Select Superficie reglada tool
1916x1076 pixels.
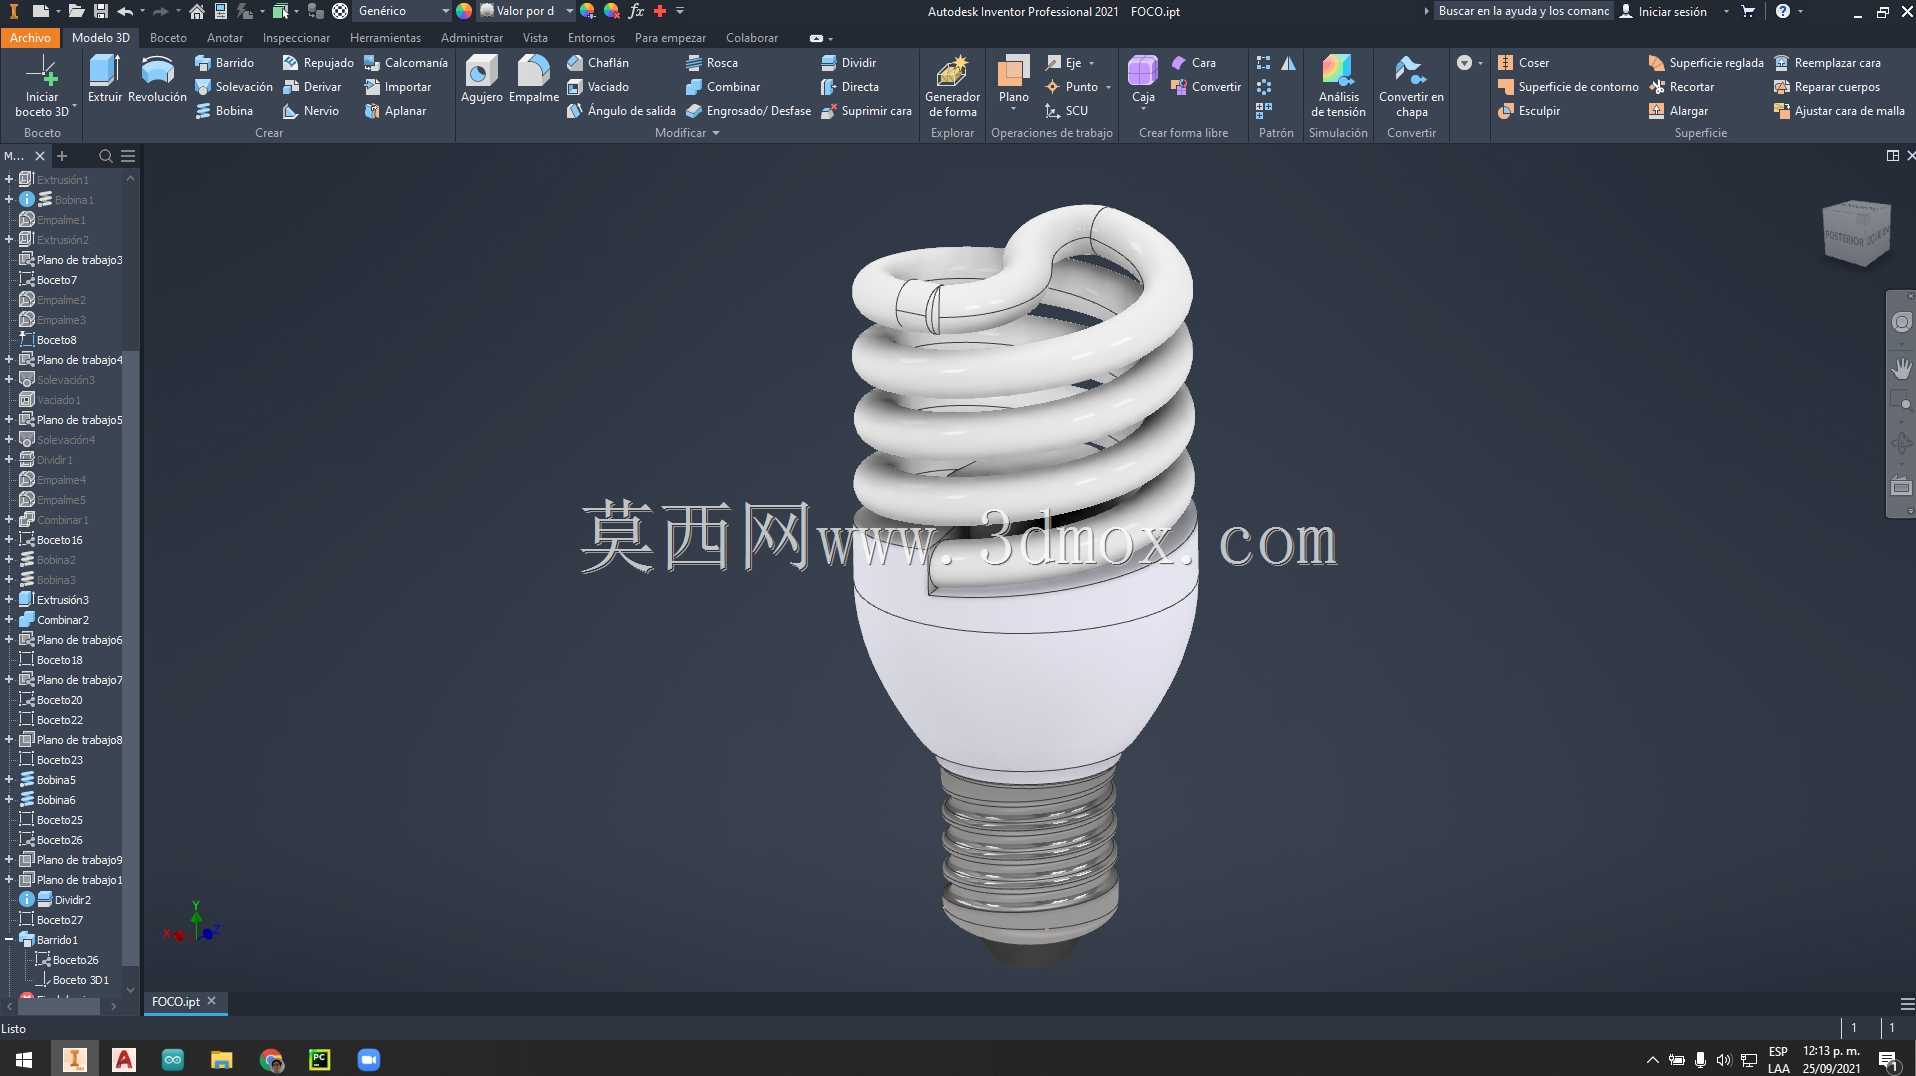1706,62
